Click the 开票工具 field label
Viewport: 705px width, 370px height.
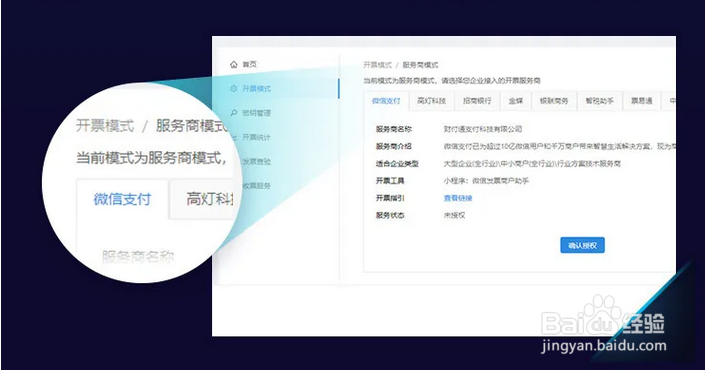[x=390, y=181]
